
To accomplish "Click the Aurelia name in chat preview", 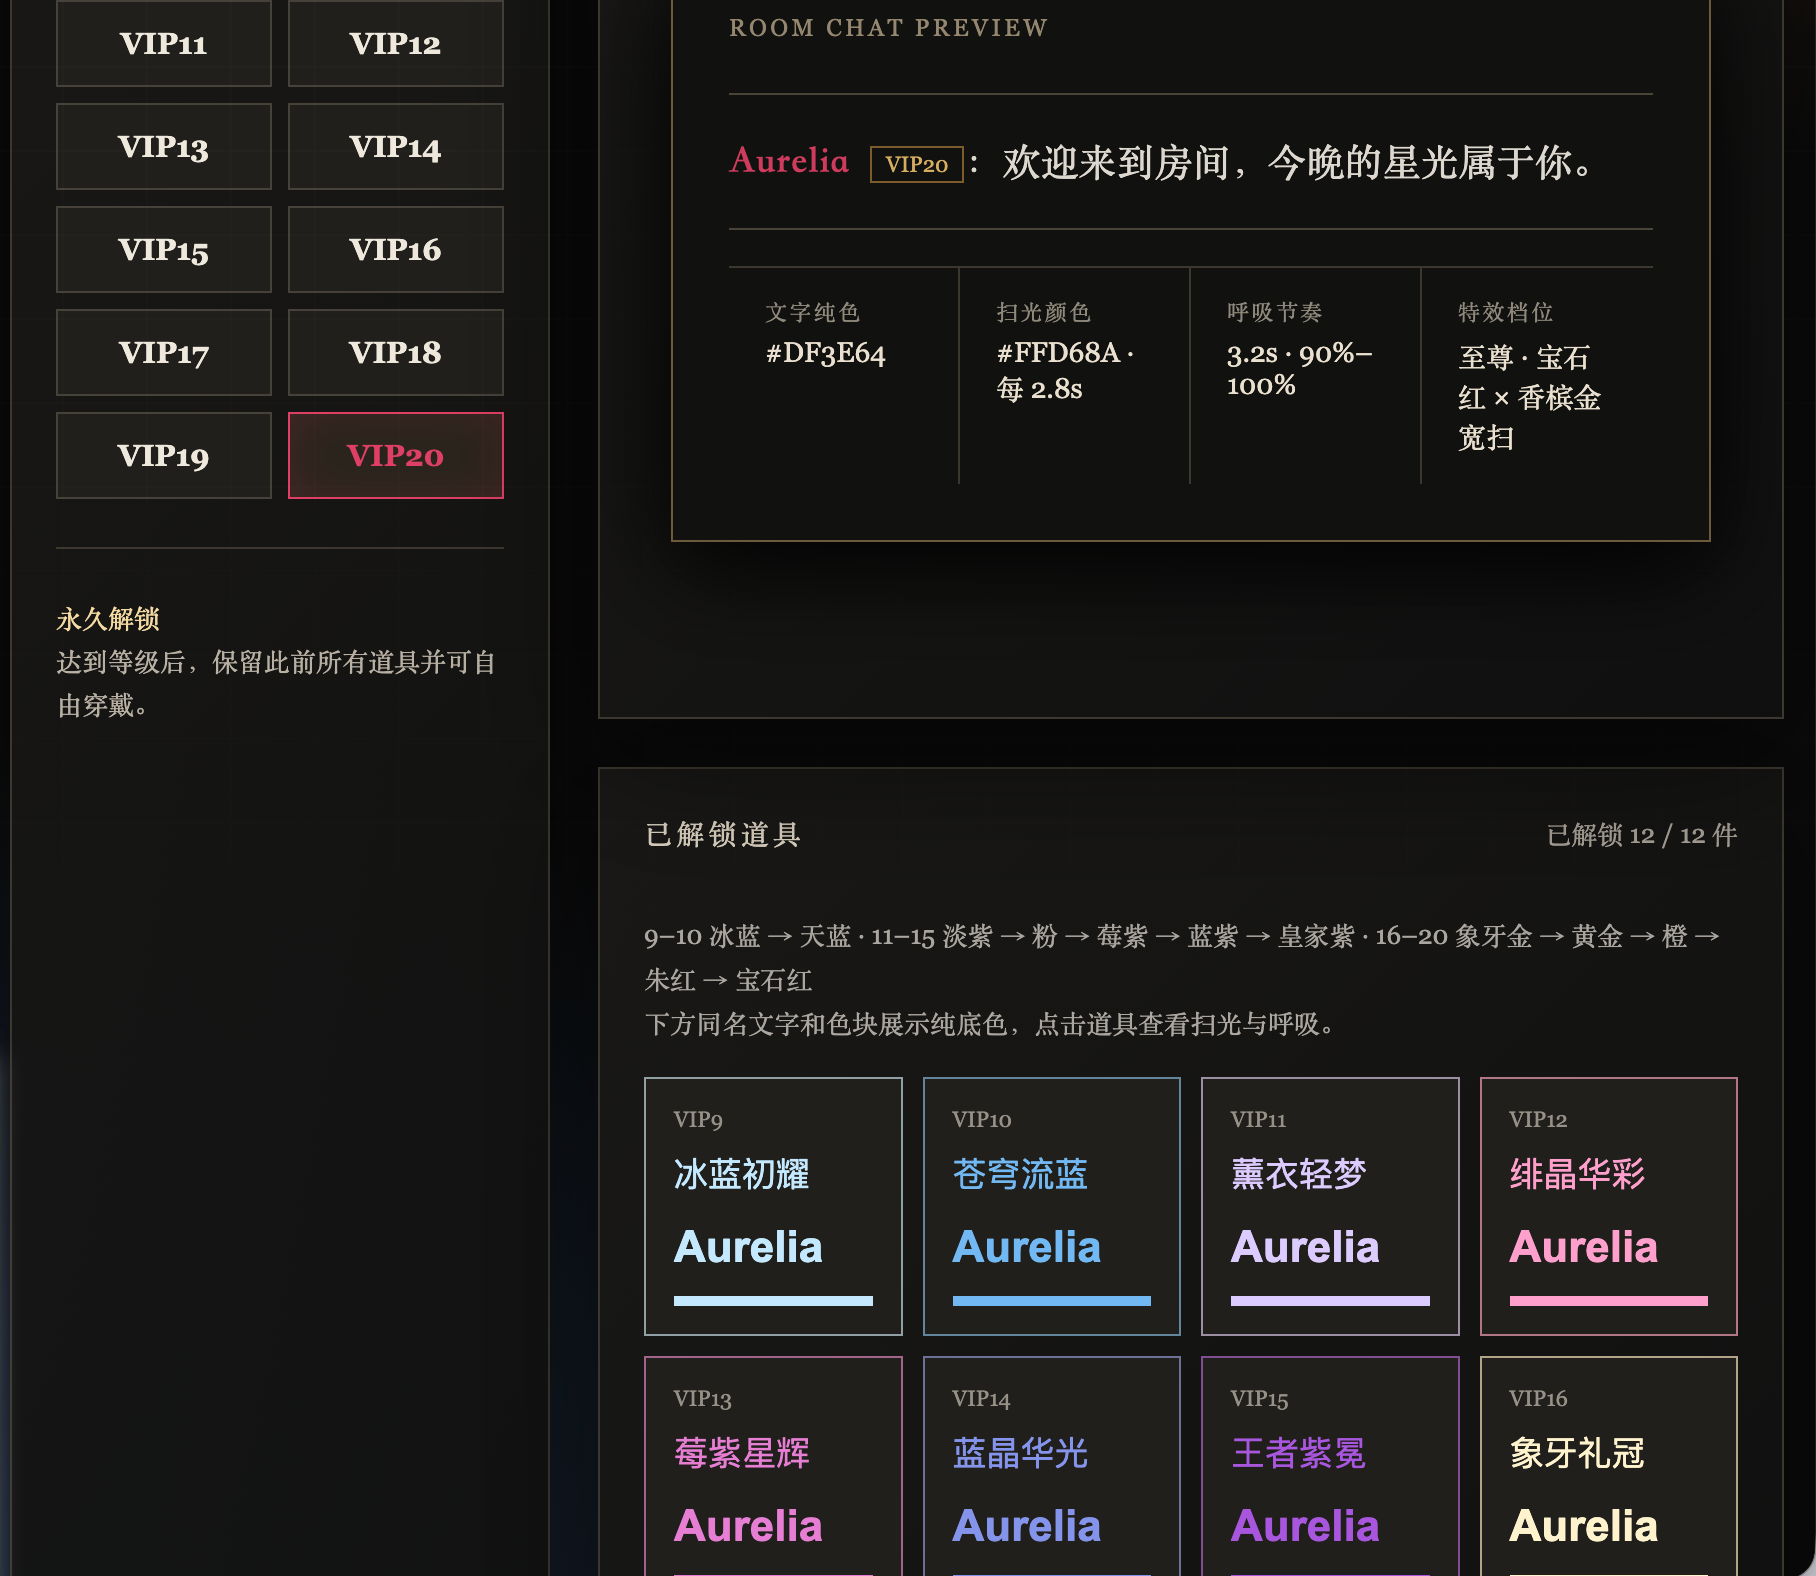I will (x=789, y=161).
